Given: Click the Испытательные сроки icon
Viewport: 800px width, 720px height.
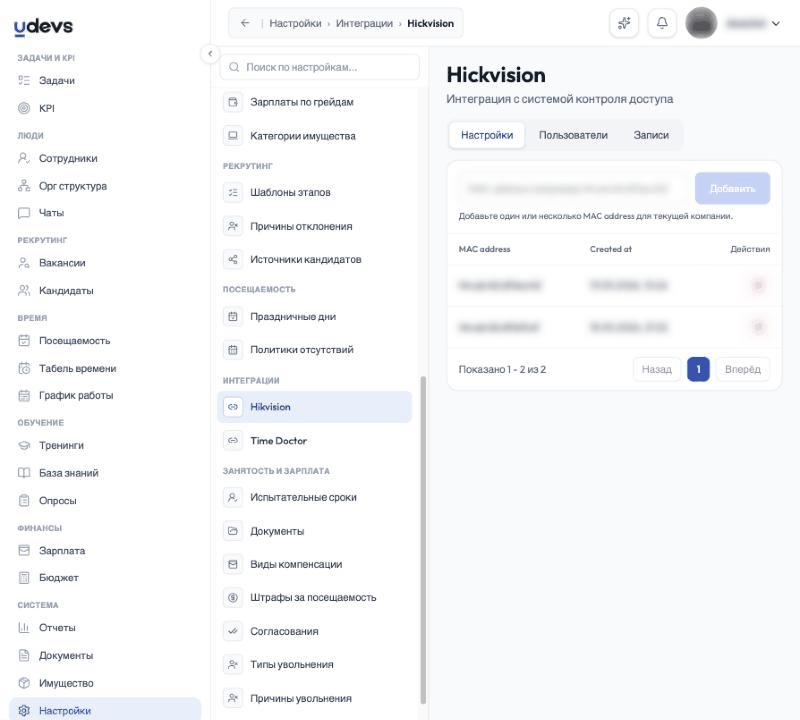Looking at the screenshot, I should coord(233,497).
